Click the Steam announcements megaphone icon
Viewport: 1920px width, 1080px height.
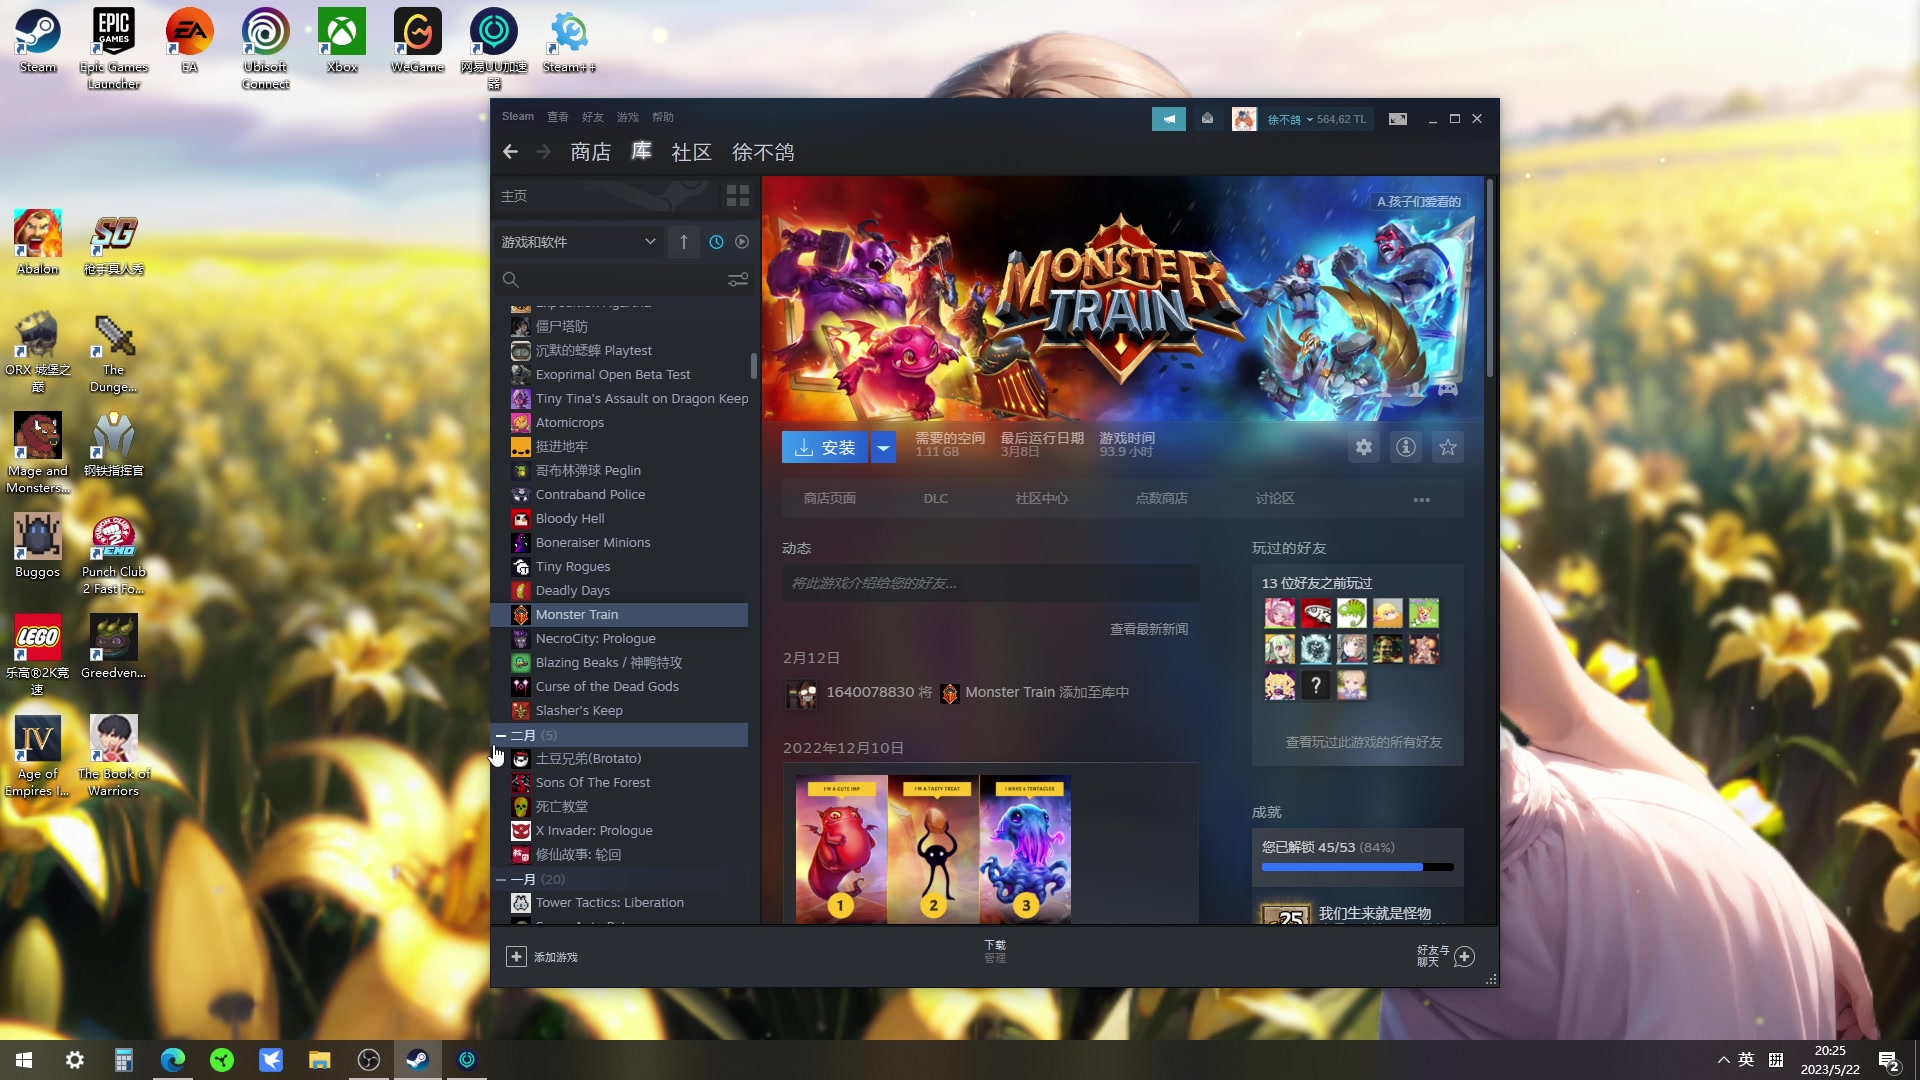point(1168,119)
